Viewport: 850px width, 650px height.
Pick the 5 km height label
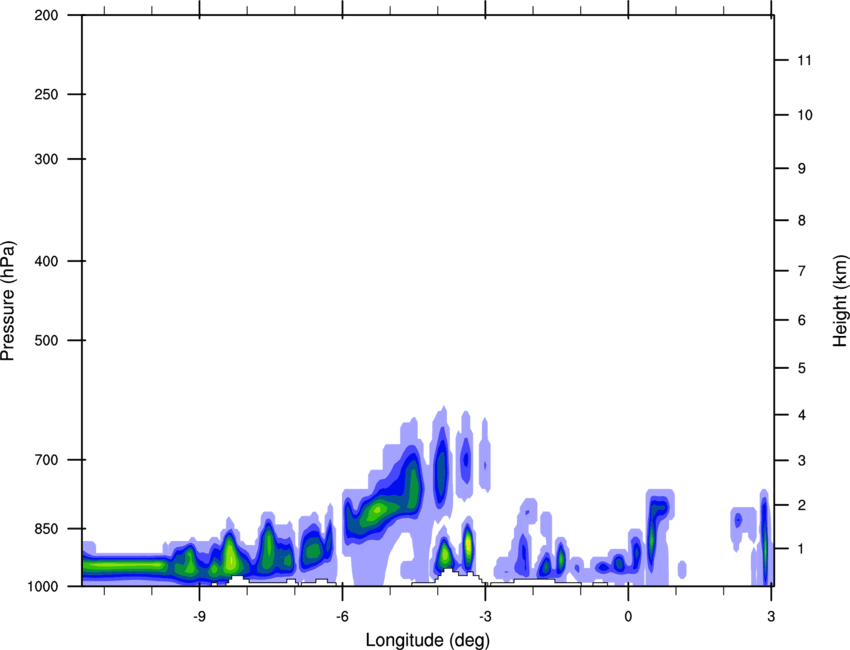coord(802,368)
